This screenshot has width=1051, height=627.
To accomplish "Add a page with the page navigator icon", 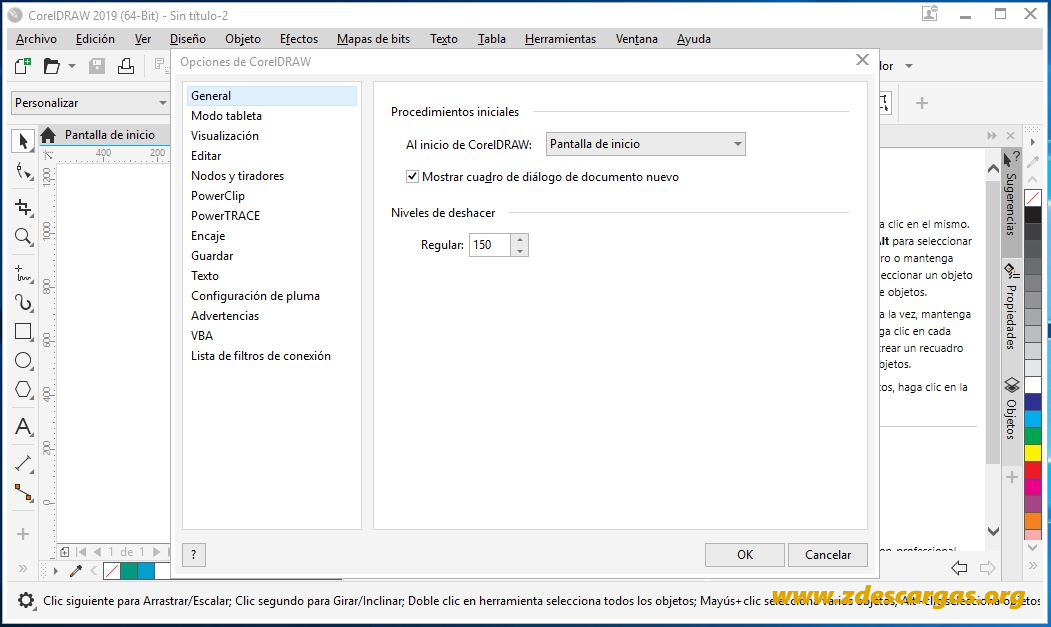I will coord(64,552).
